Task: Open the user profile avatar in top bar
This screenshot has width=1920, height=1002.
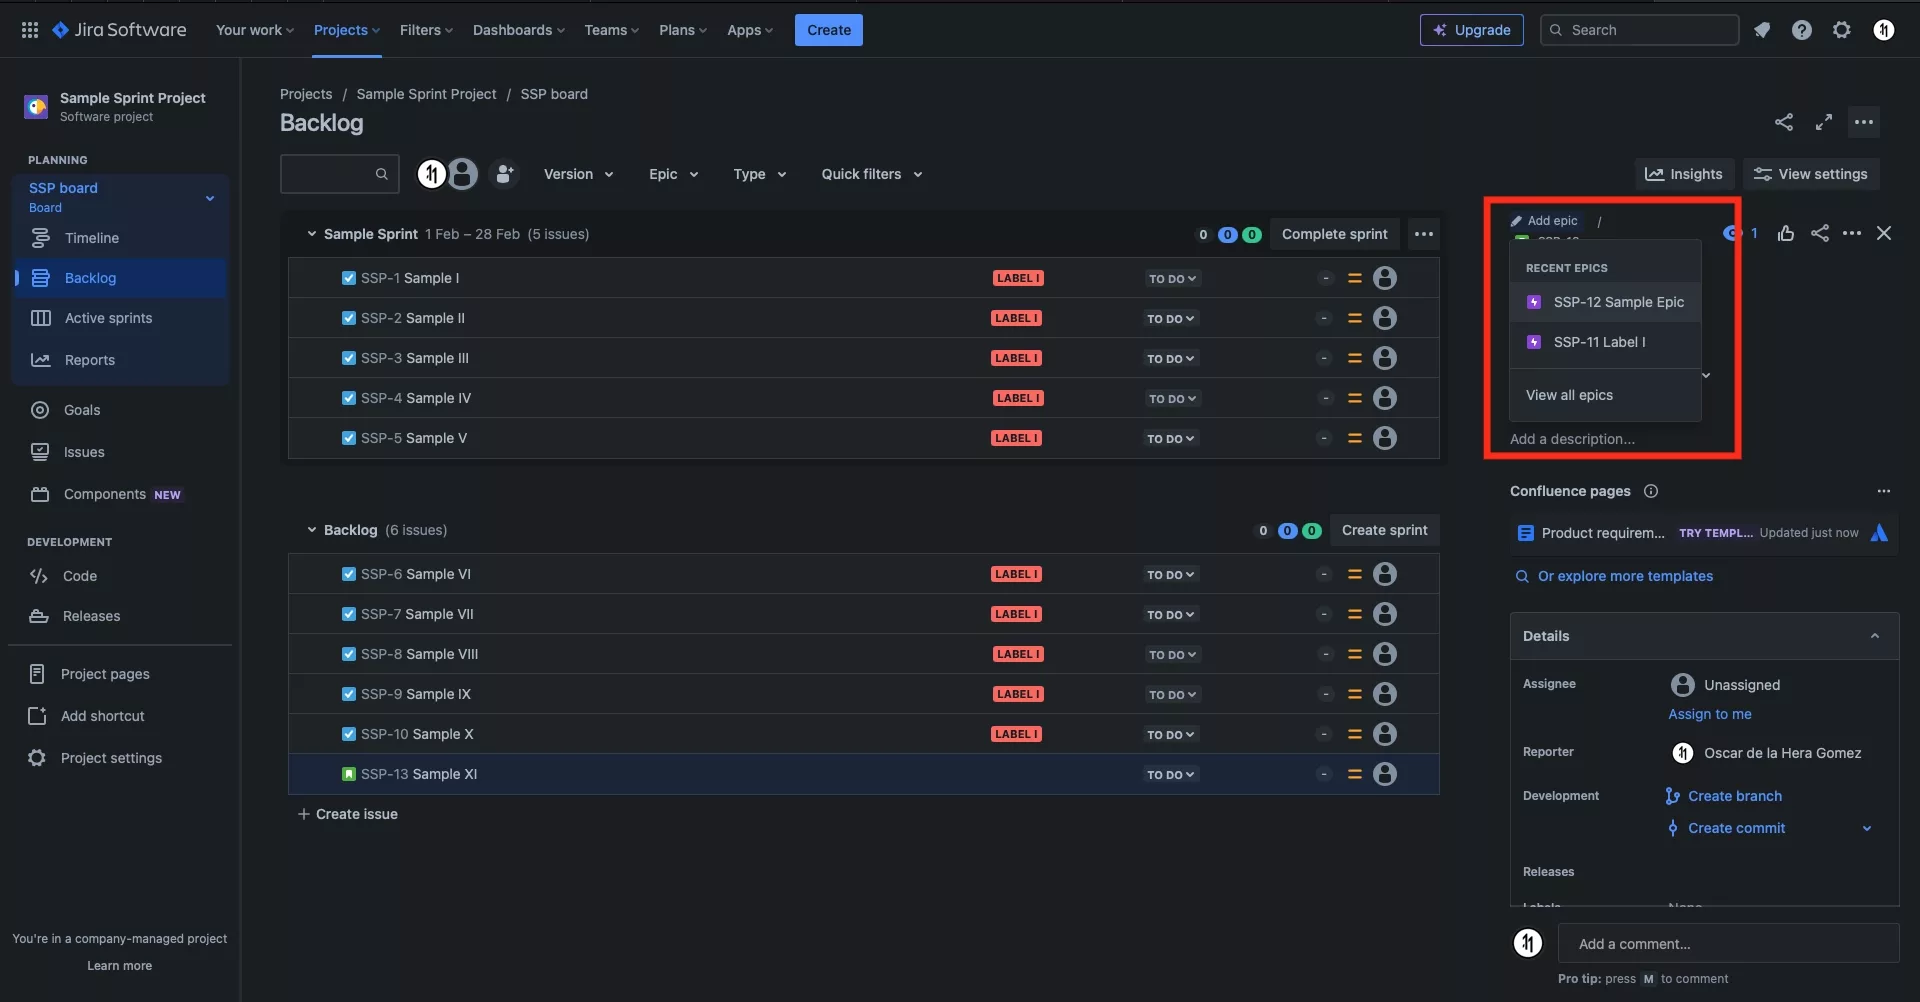Action: [x=1884, y=30]
